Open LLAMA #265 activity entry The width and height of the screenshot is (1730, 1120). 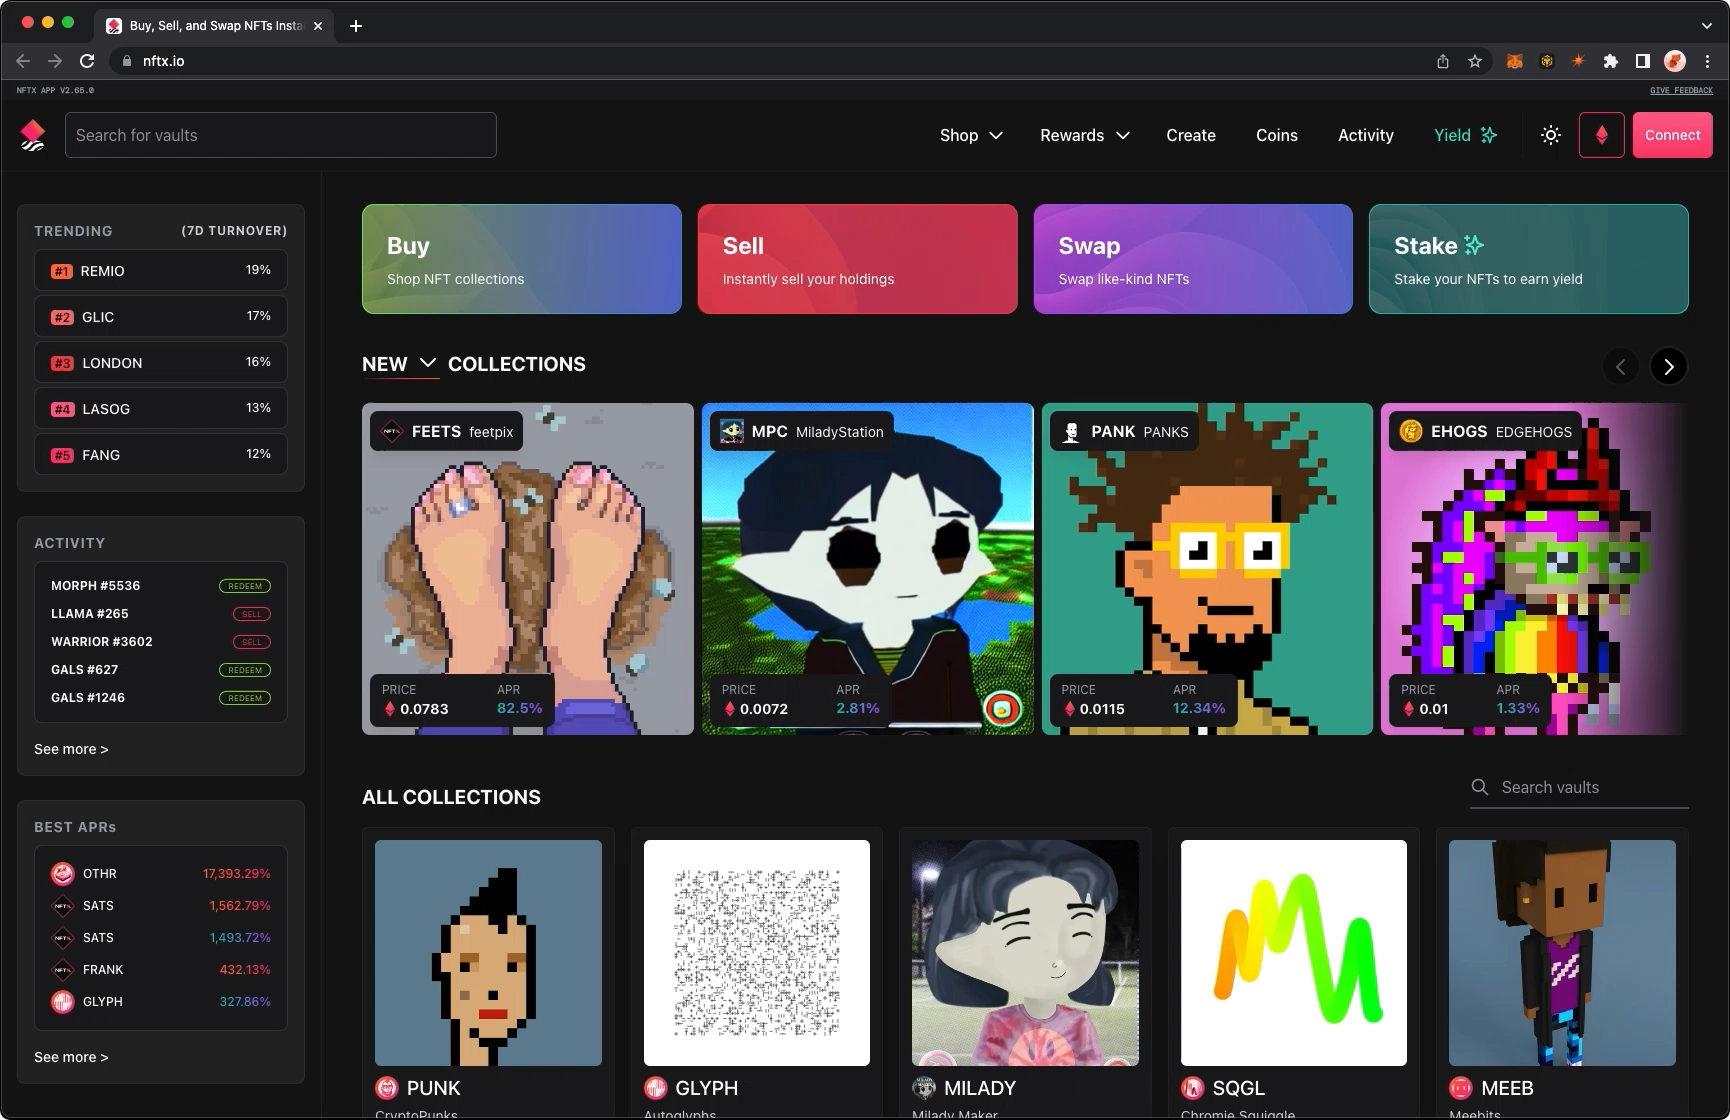click(x=161, y=614)
